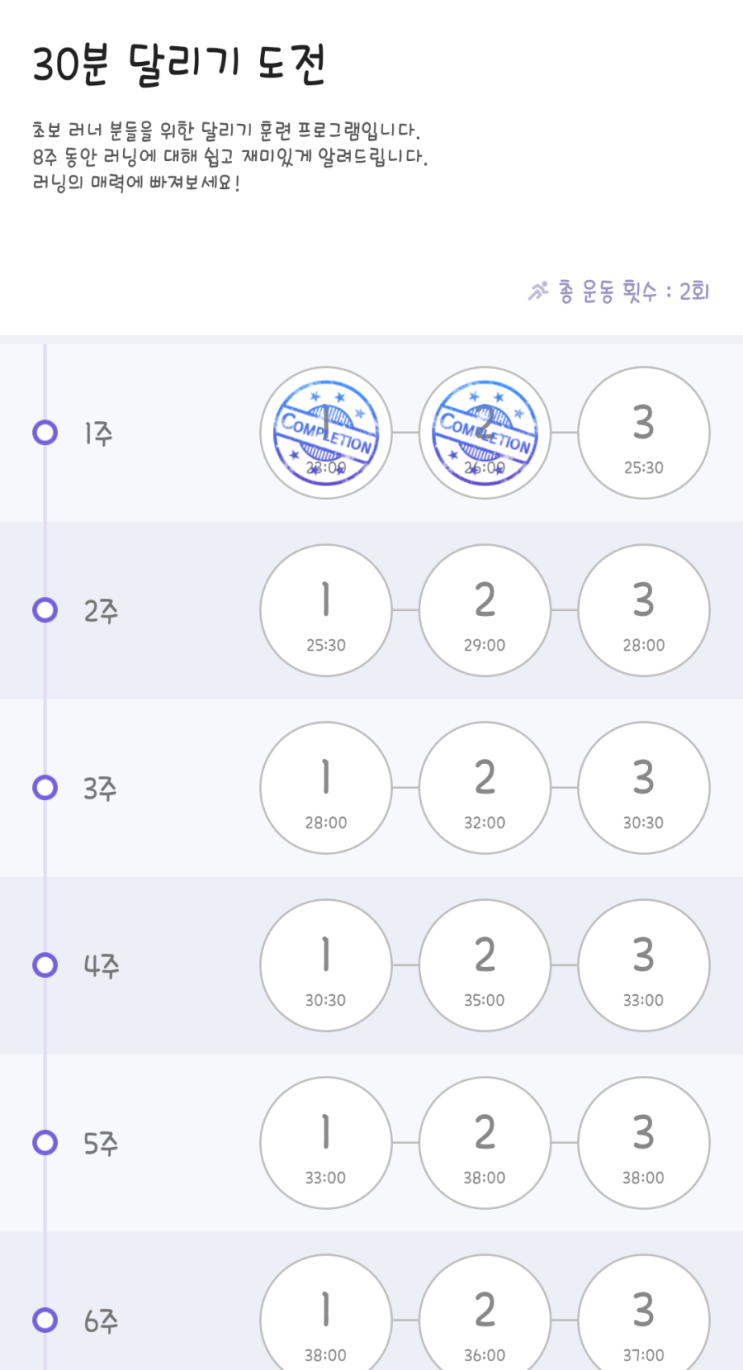Choose 6주 session 2 with 36:00

(x=484, y=1318)
